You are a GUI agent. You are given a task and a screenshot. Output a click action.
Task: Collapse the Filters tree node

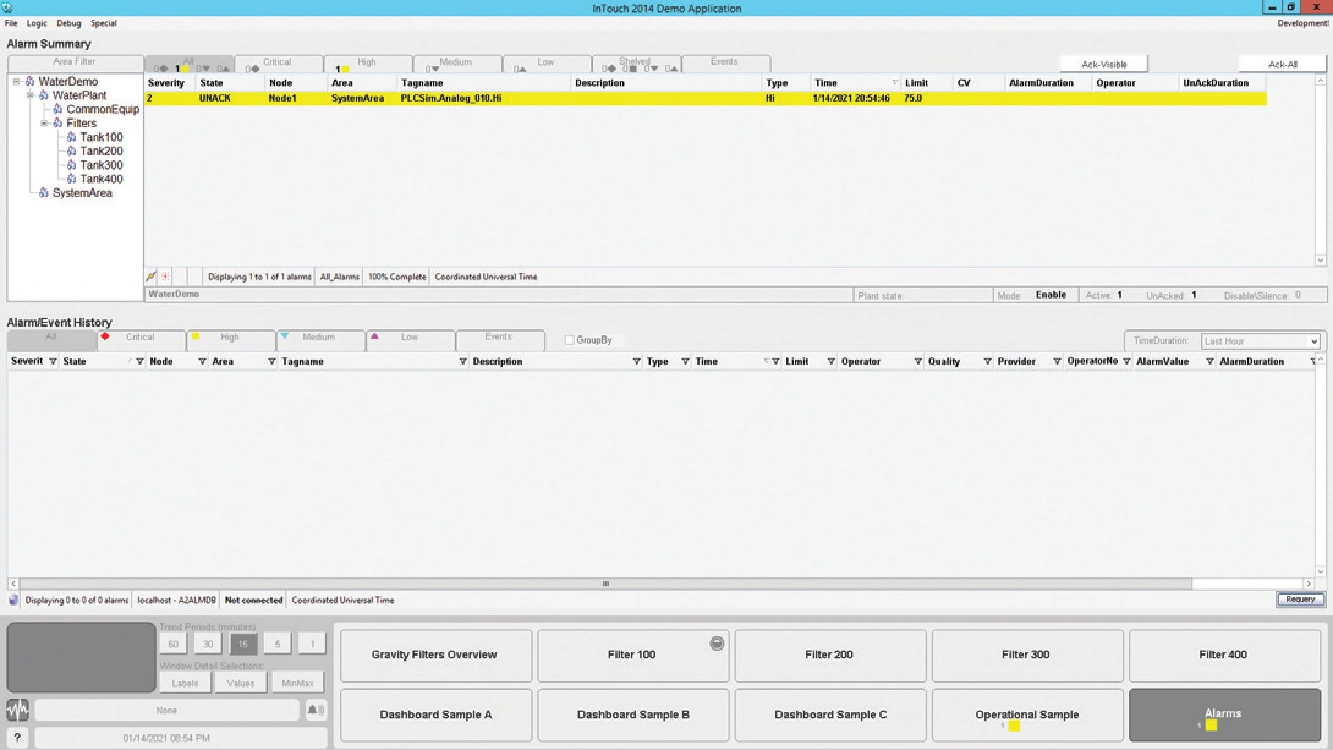44,123
